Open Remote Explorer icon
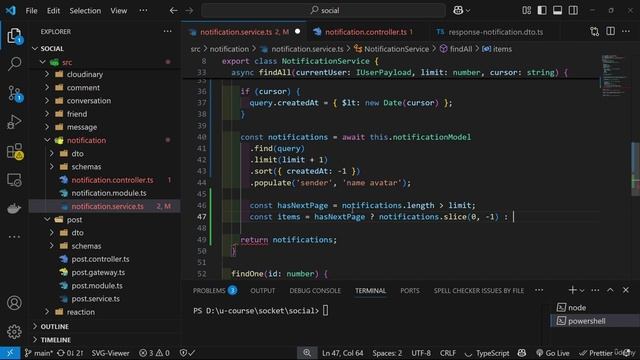The height and width of the screenshot is (360, 640). point(14,180)
